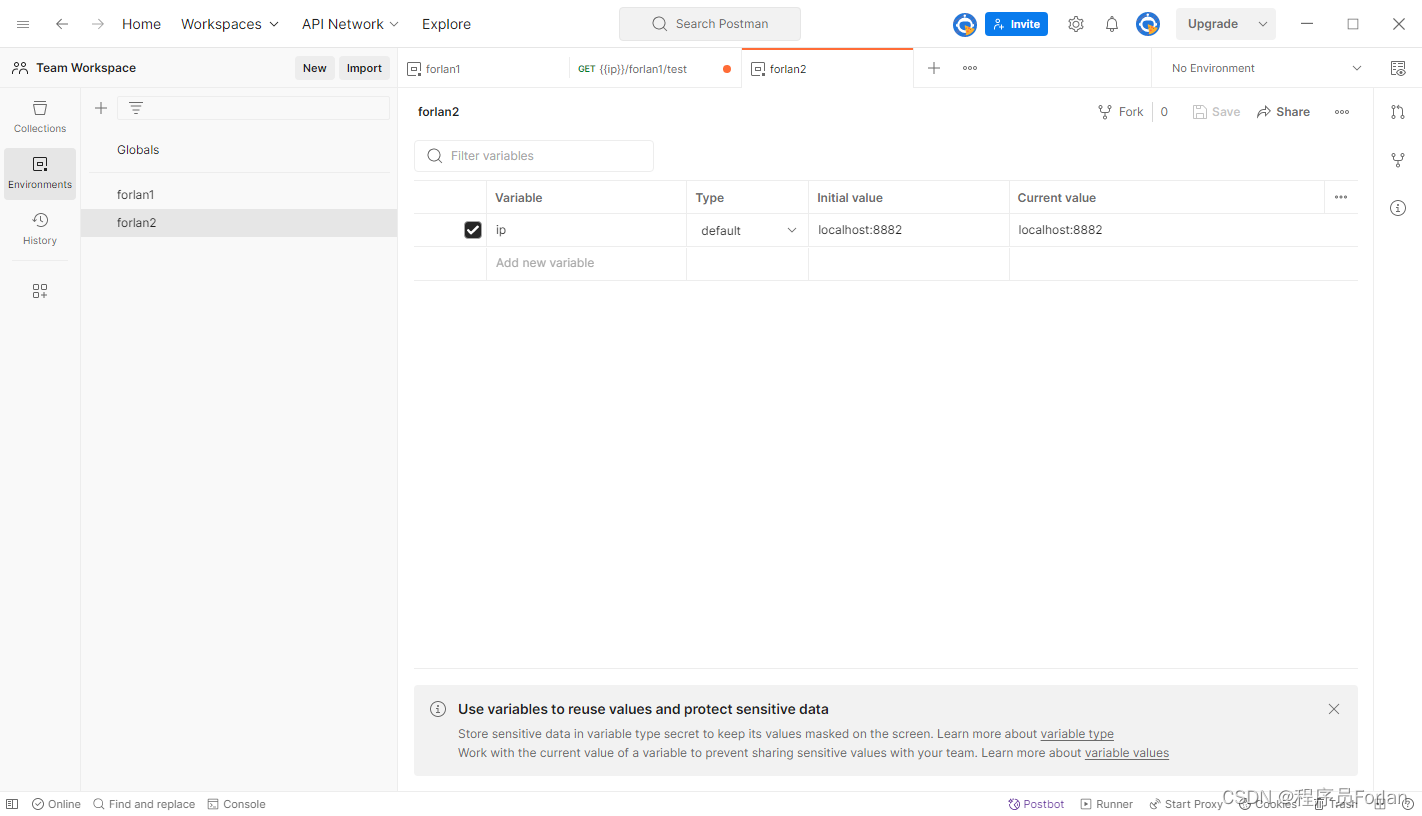Click the Invite button
The width and height of the screenshot is (1422, 816).
1016,24
